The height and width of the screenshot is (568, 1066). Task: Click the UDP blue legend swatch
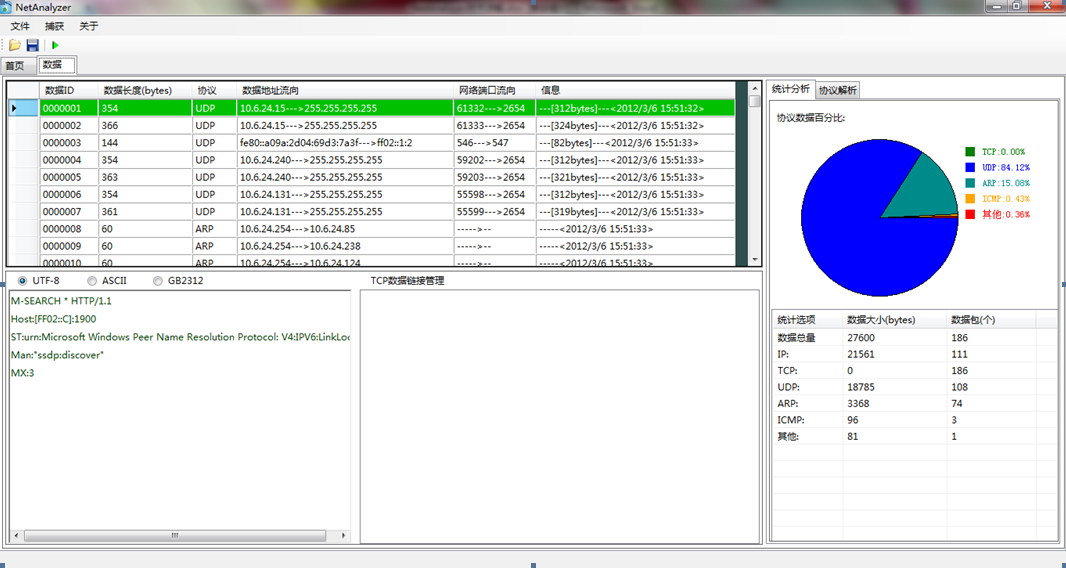click(970, 167)
